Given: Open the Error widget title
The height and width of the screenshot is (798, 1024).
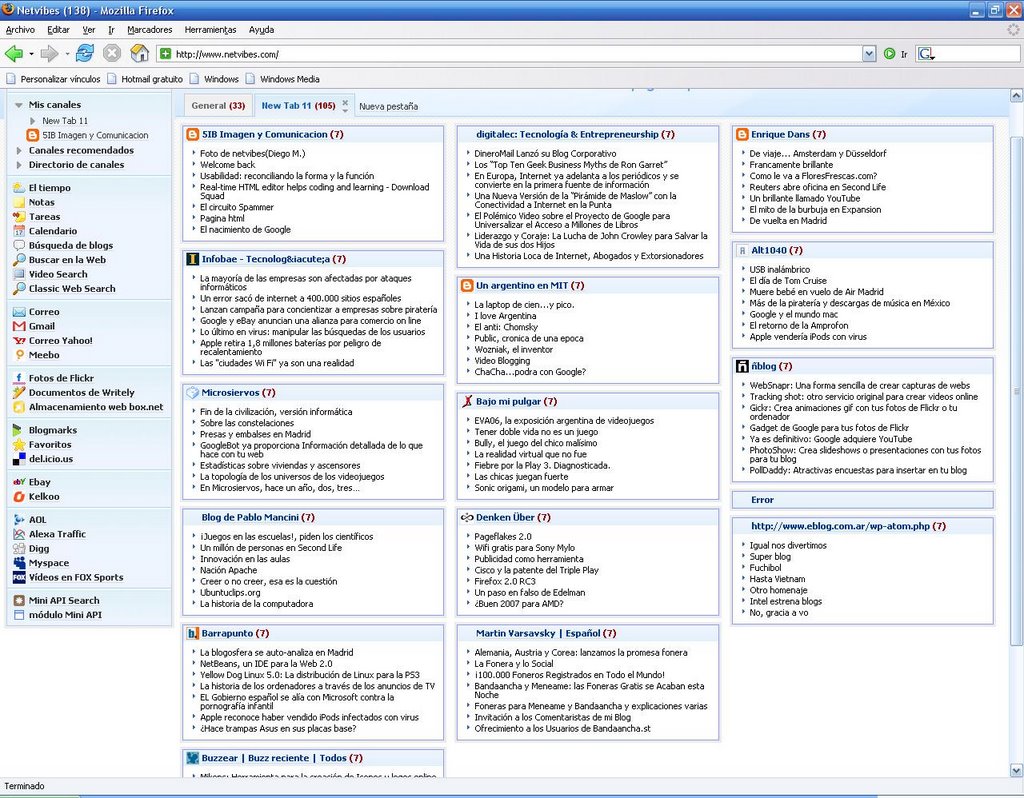Looking at the screenshot, I should pos(762,500).
